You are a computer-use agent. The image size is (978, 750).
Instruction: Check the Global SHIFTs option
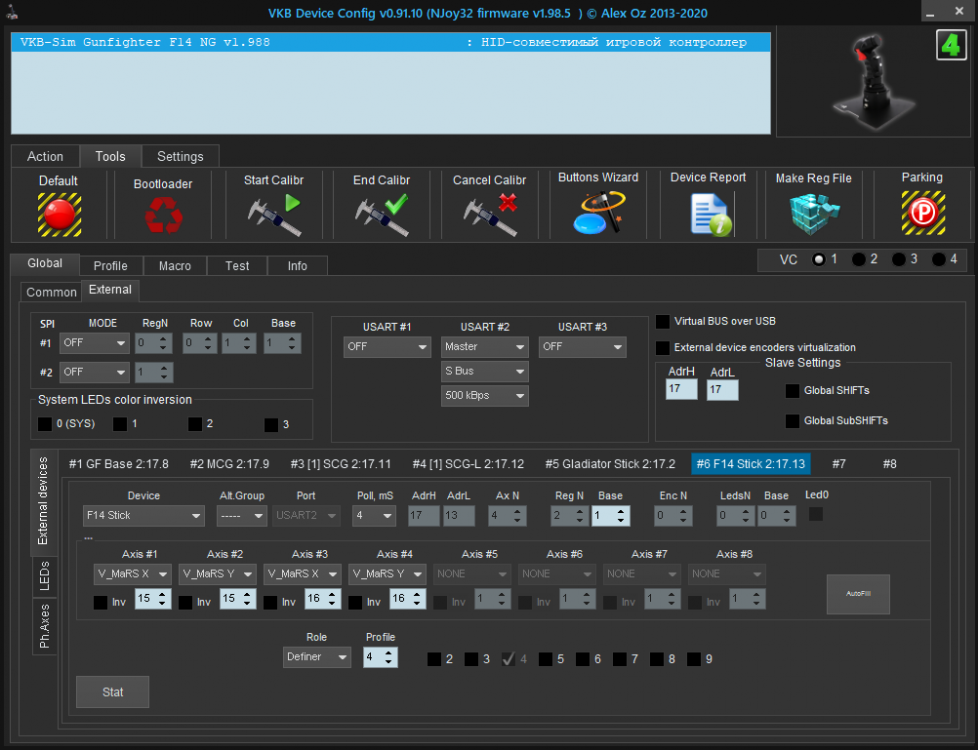792,391
